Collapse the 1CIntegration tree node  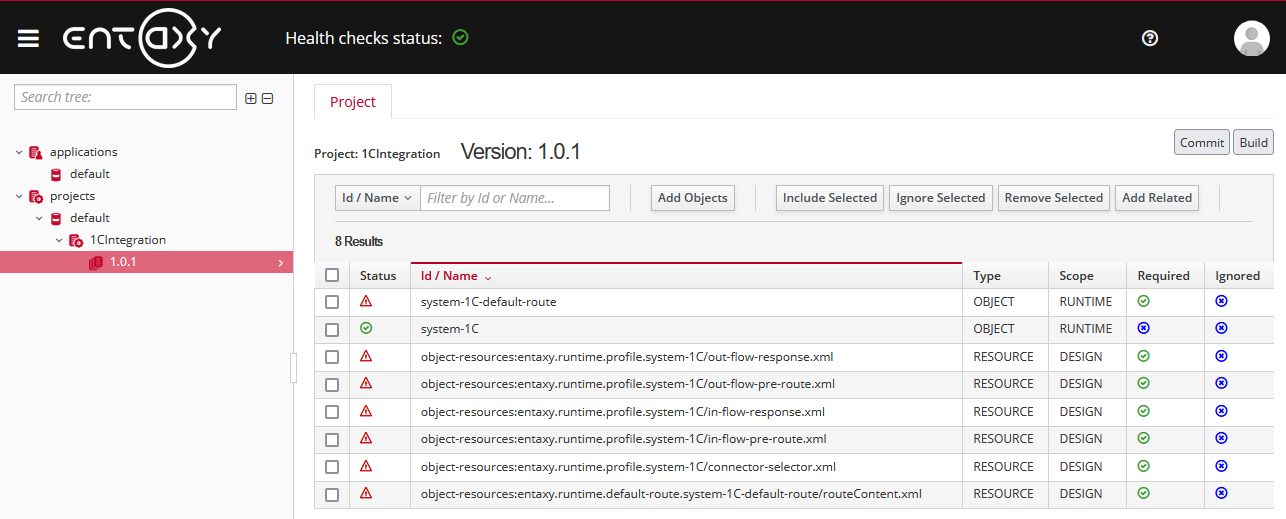coord(59,240)
